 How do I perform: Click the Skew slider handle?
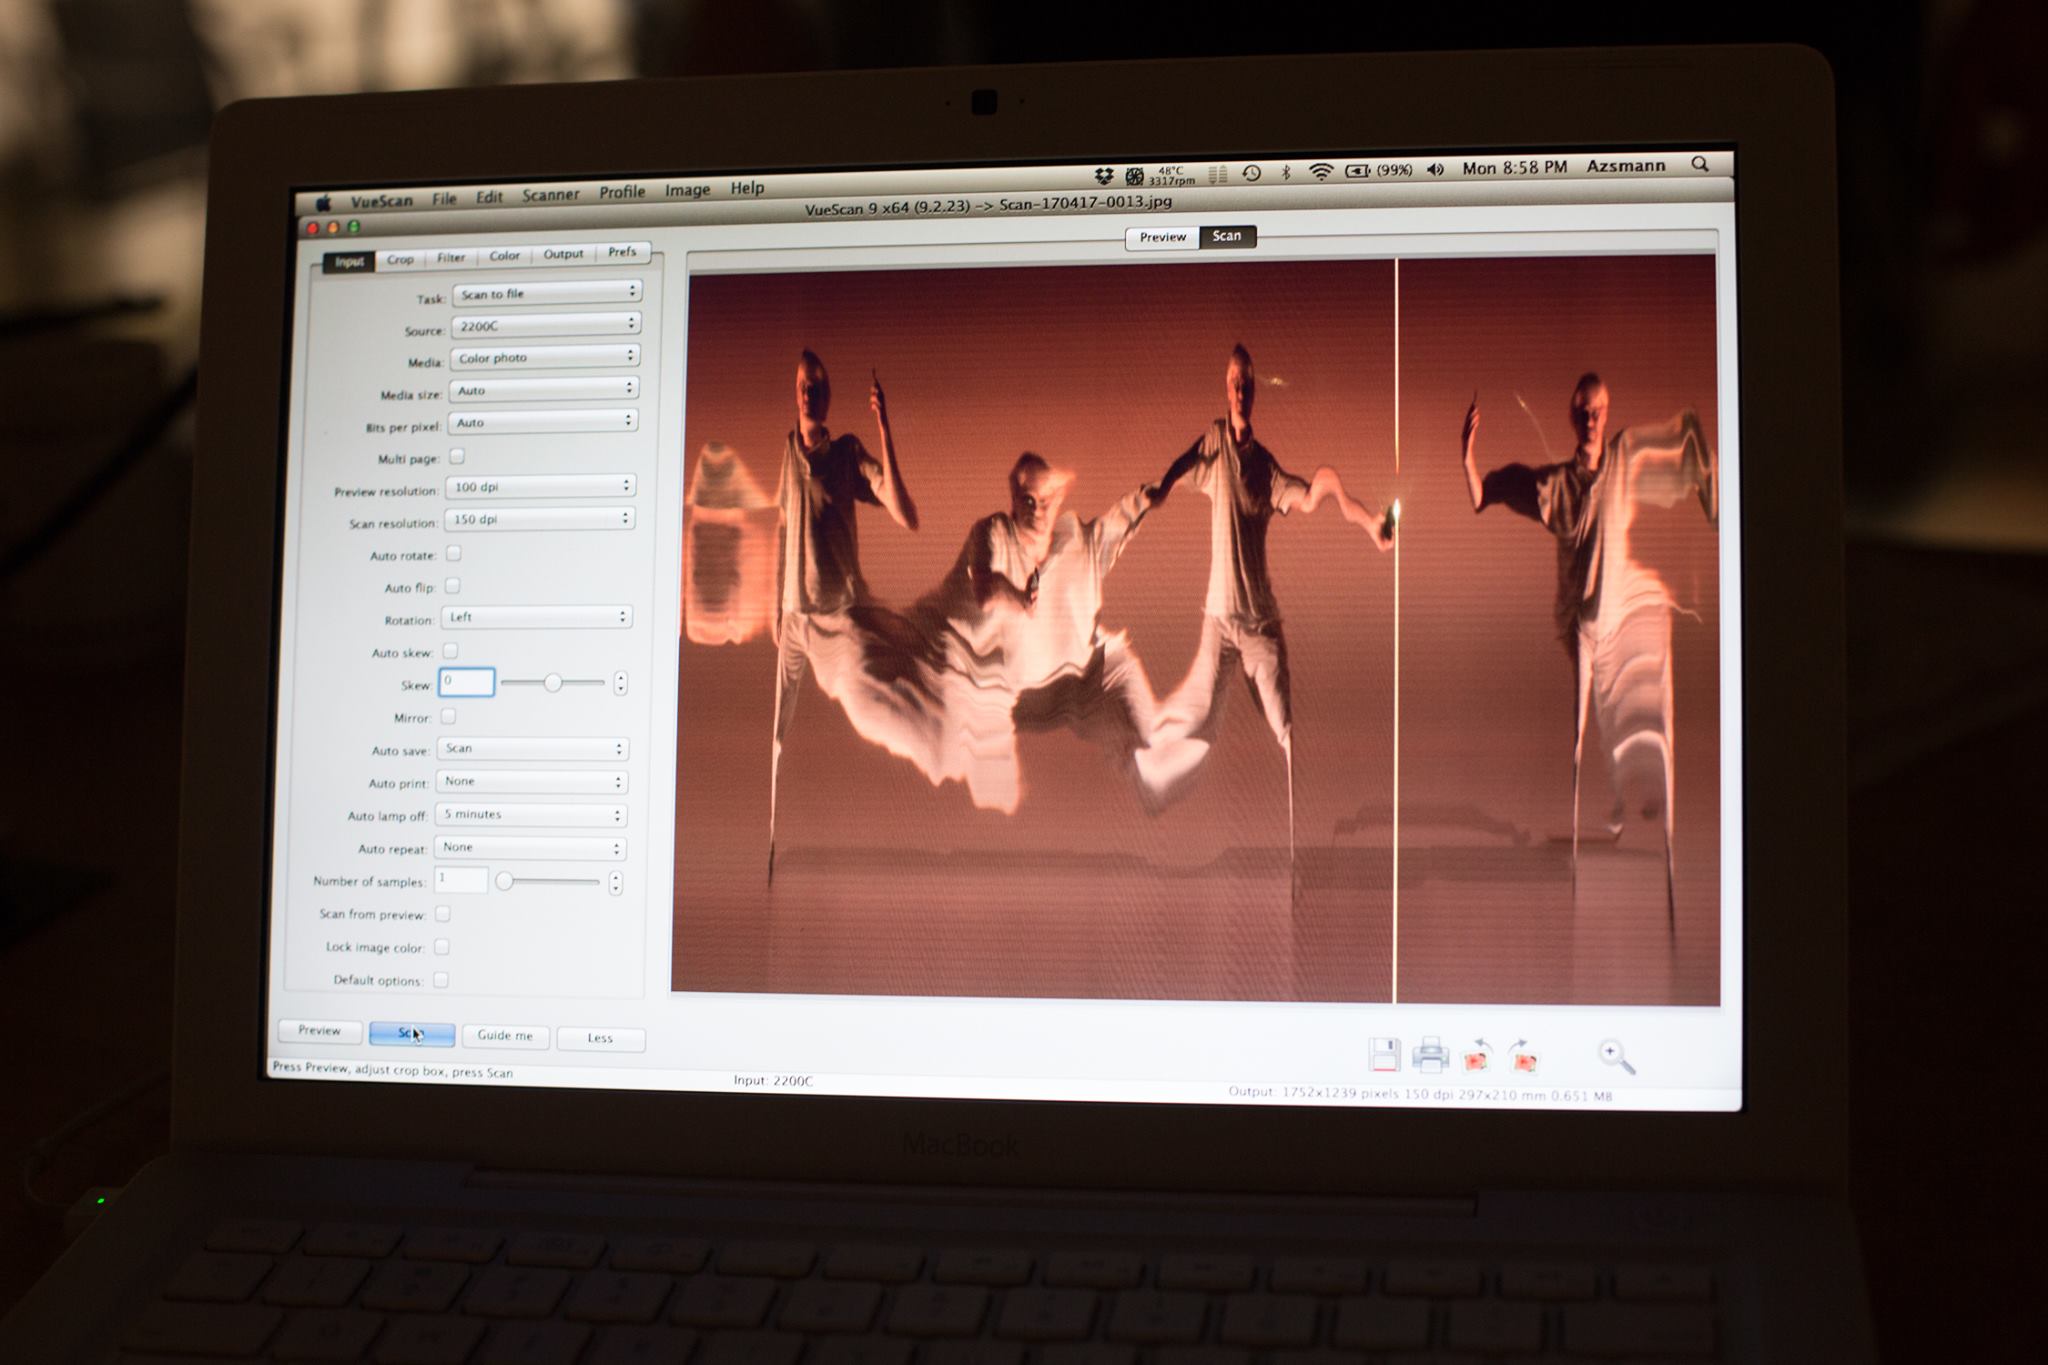pos(552,682)
